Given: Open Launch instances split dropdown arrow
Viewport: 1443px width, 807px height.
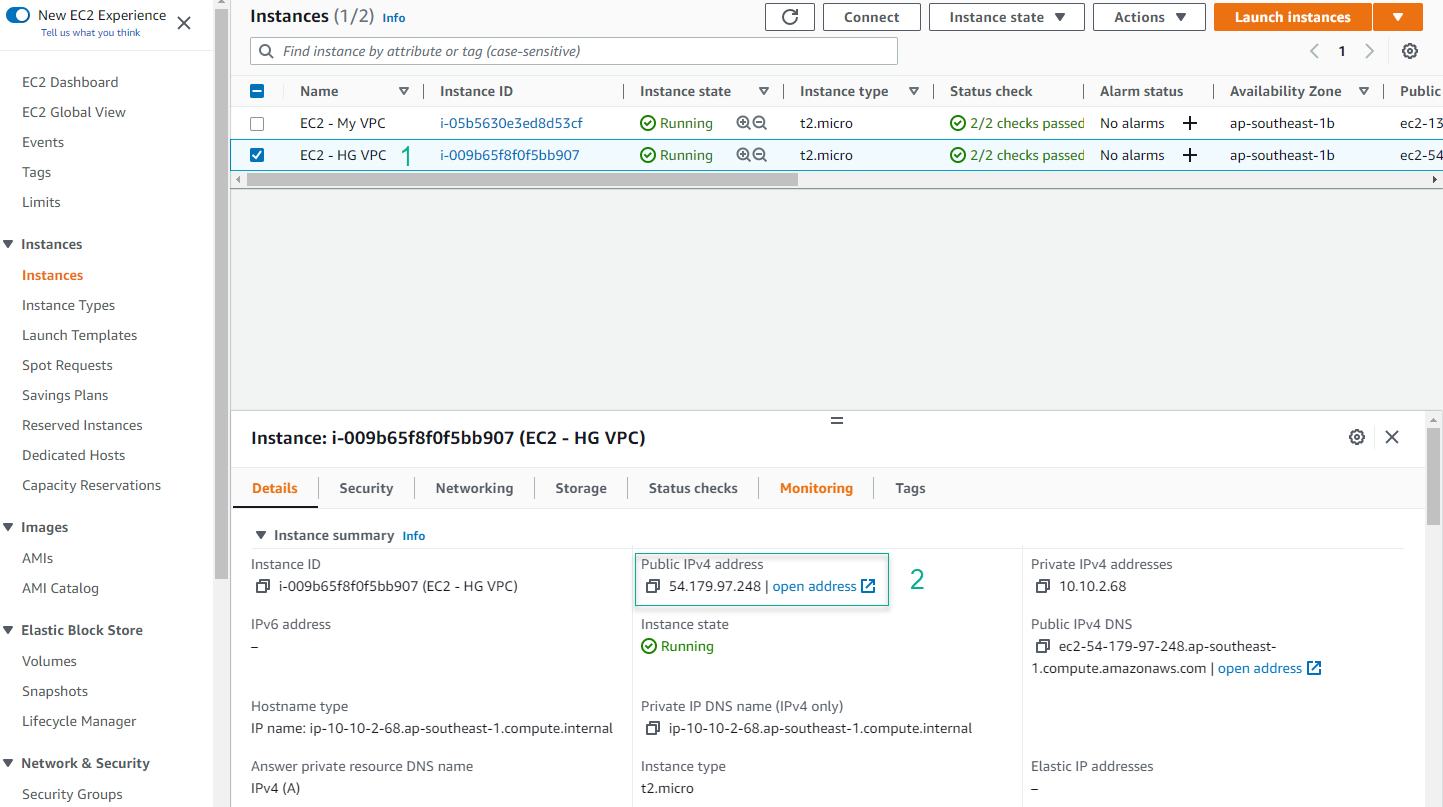Looking at the screenshot, I should click(1397, 17).
